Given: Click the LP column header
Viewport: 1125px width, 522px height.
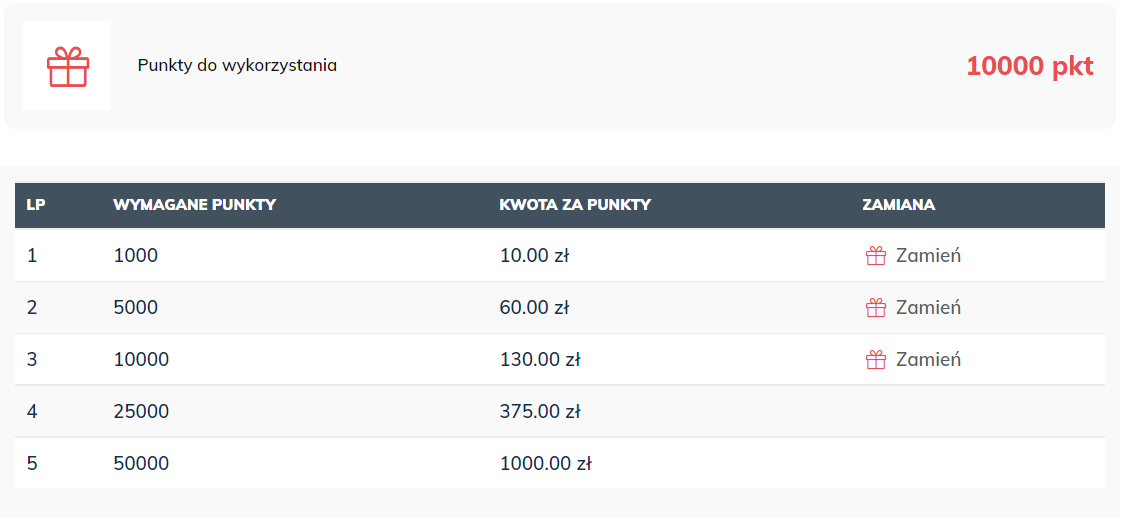Looking at the screenshot, I should click(36, 205).
